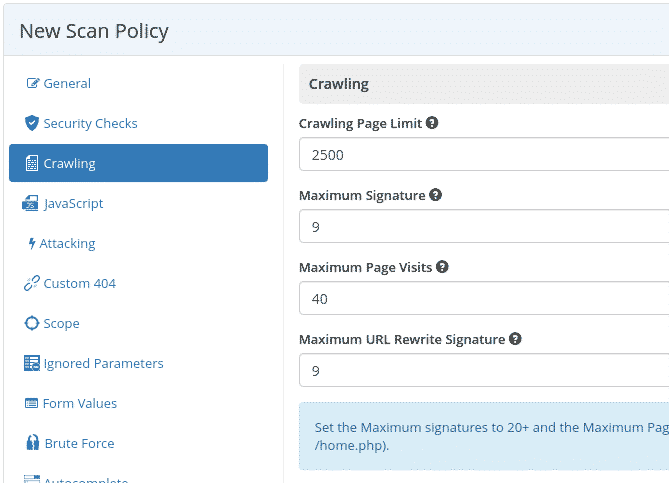Viewport: 669px width, 483px height.
Task: Click the Maximum URL Rewrite Signature help icon
Action: 515,339
